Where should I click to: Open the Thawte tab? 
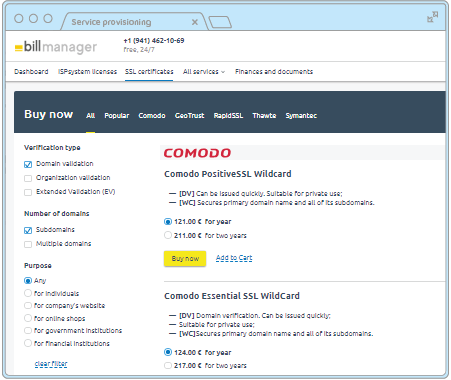264,116
